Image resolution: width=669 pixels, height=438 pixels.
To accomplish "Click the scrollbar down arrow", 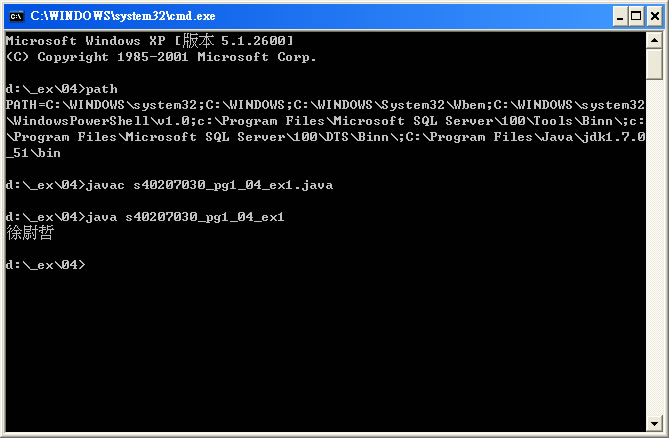I will [654, 423].
